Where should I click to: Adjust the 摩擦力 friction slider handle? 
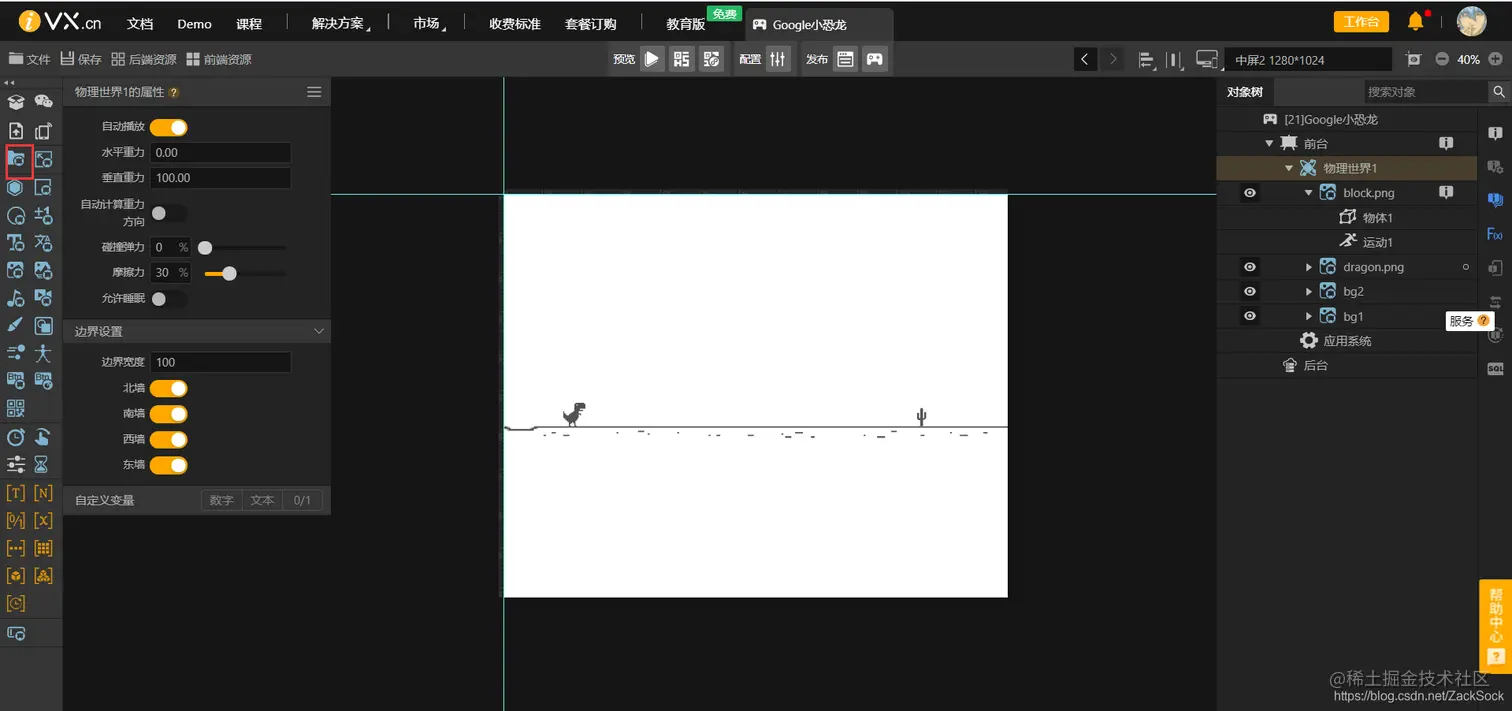(229, 273)
